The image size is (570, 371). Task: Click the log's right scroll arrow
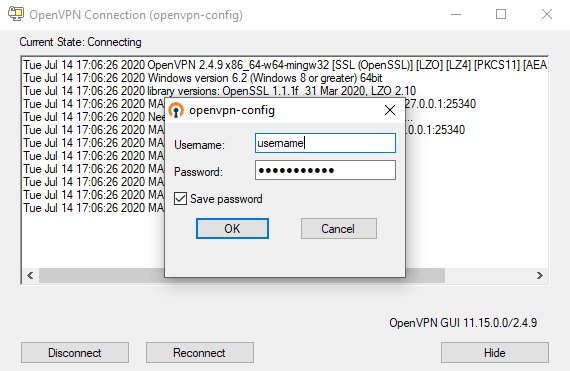[539, 275]
